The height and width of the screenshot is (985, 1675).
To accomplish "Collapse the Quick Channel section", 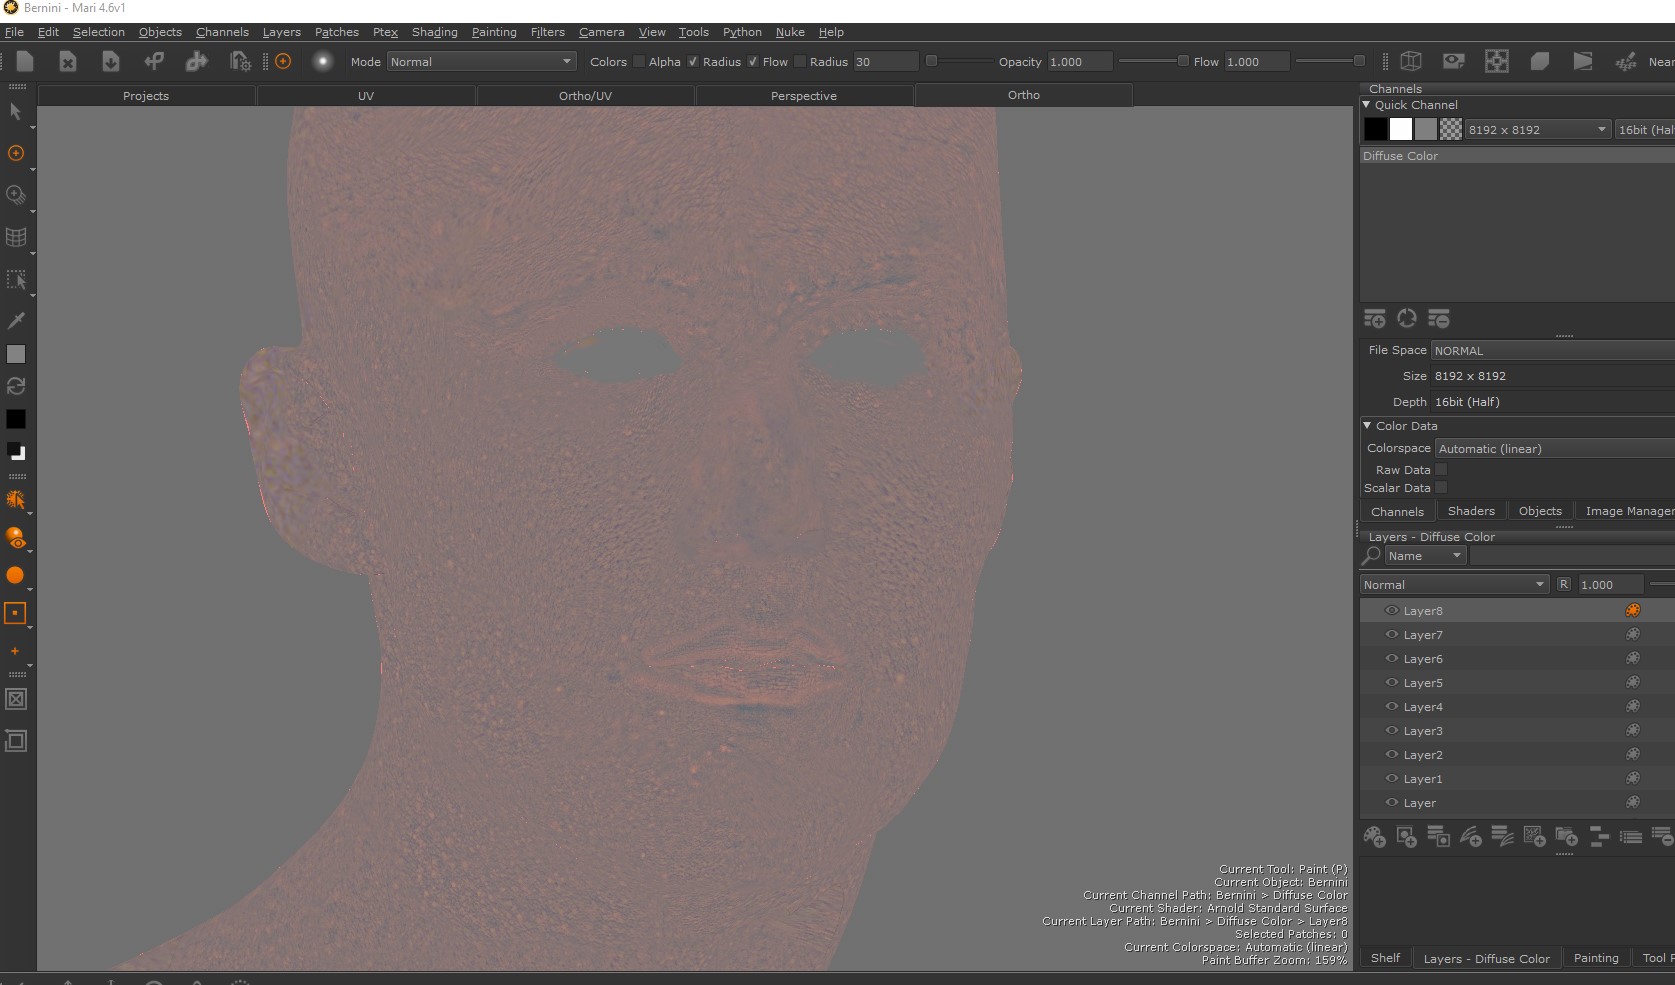I will click(x=1367, y=105).
